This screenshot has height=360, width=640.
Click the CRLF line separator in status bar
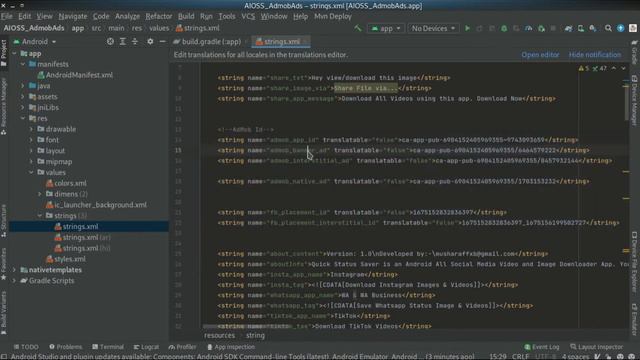(x=520, y=356)
